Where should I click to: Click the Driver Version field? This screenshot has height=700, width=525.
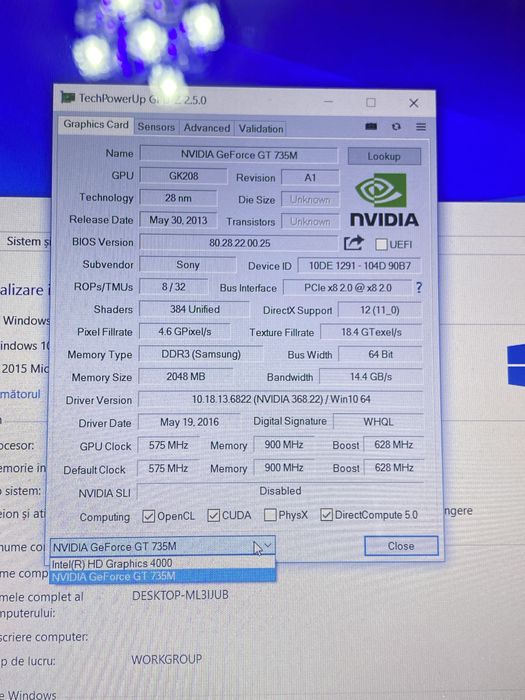click(281, 399)
